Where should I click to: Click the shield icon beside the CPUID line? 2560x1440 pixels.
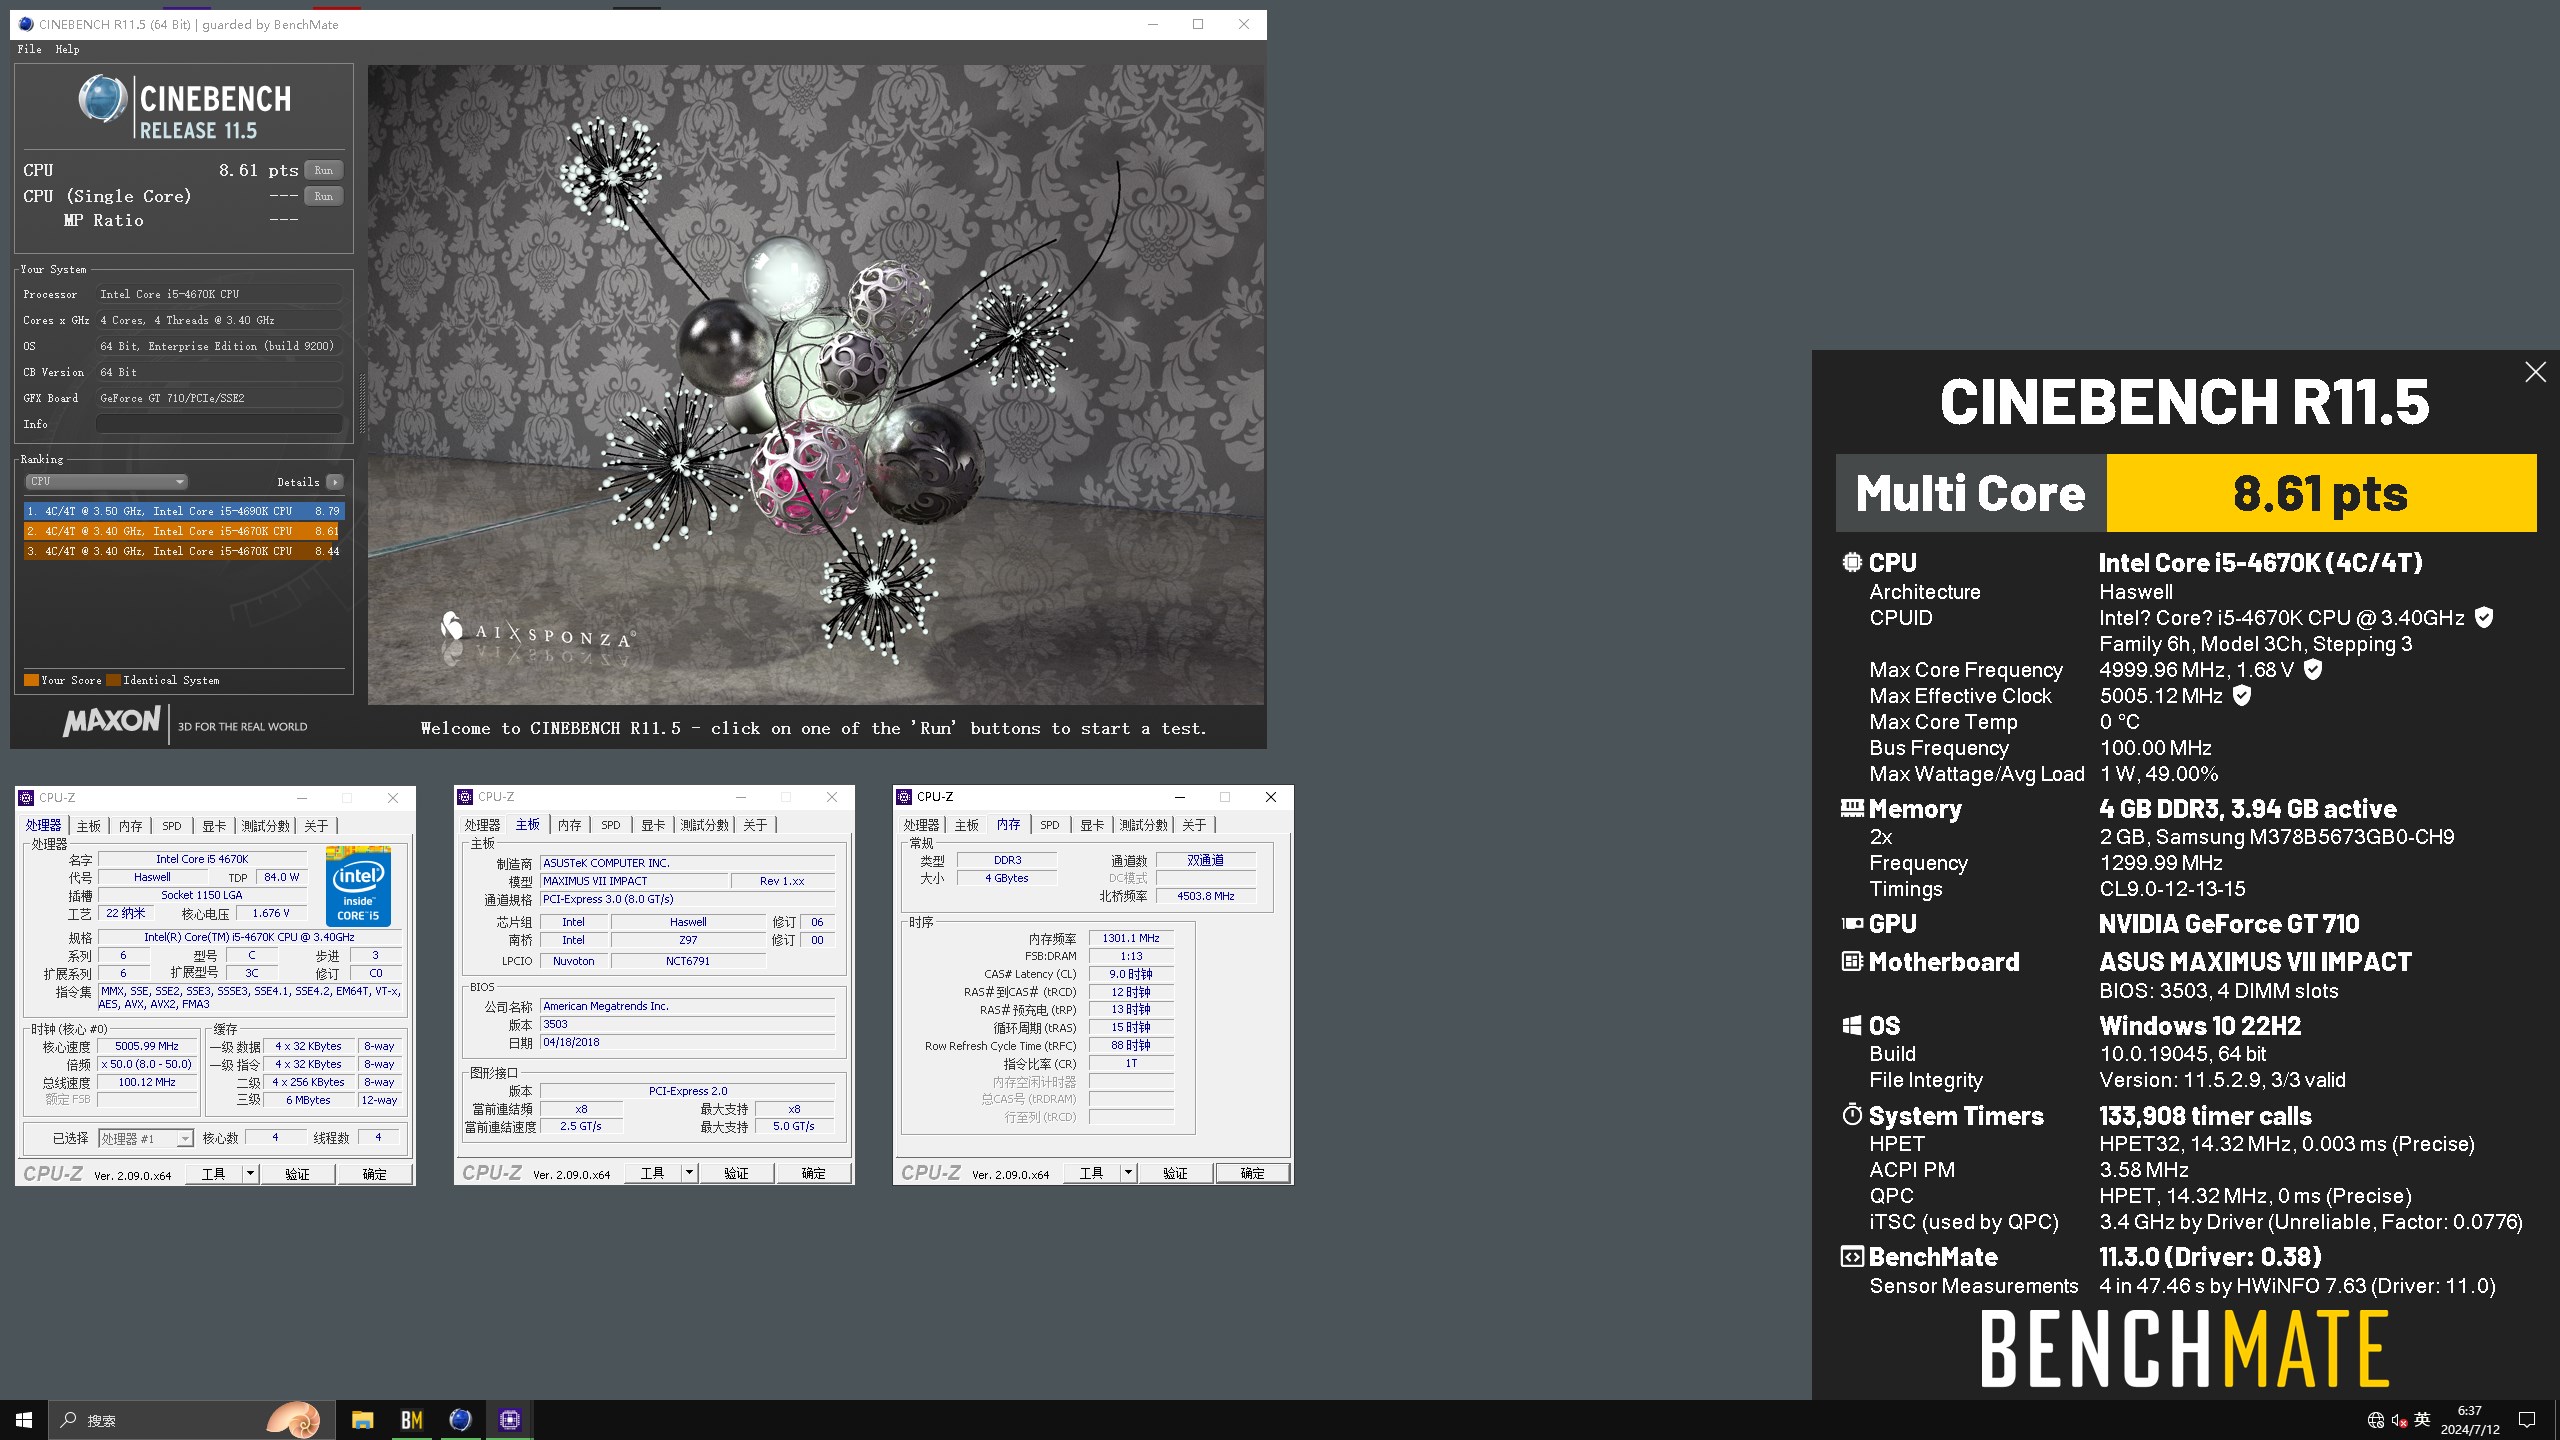click(2484, 617)
